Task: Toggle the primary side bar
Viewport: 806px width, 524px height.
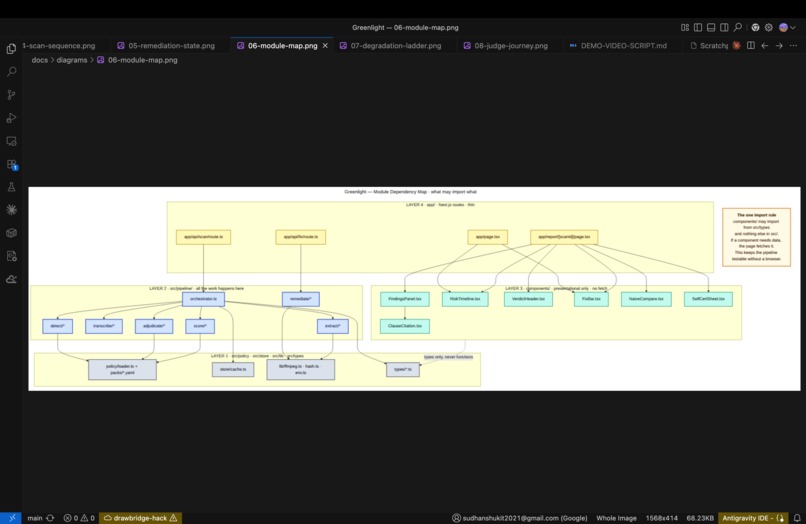Action: click(698, 28)
